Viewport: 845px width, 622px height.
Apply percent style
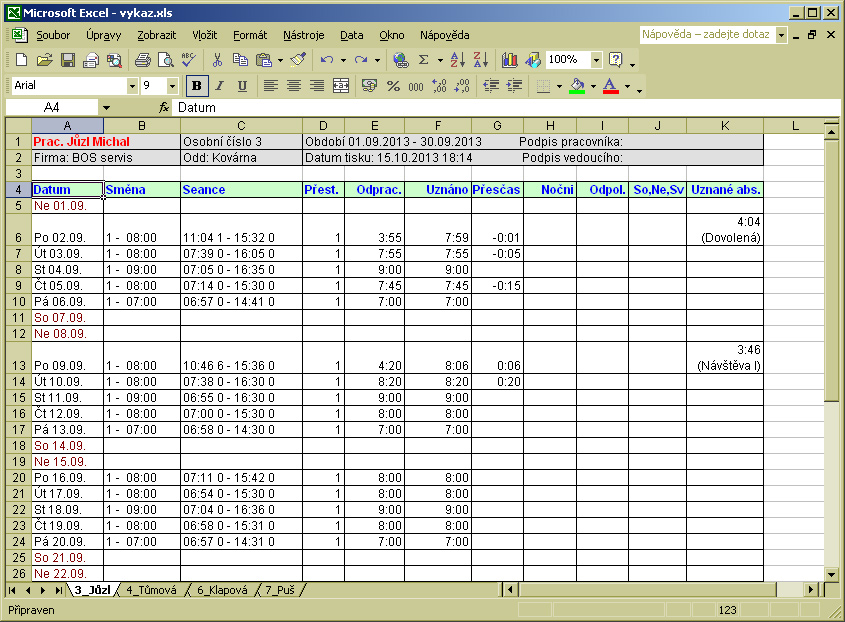point(393,86)
